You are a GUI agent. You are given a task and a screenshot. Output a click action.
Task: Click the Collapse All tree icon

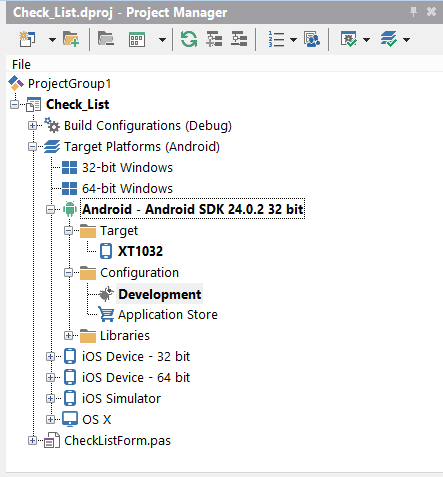tap(239, 39)
